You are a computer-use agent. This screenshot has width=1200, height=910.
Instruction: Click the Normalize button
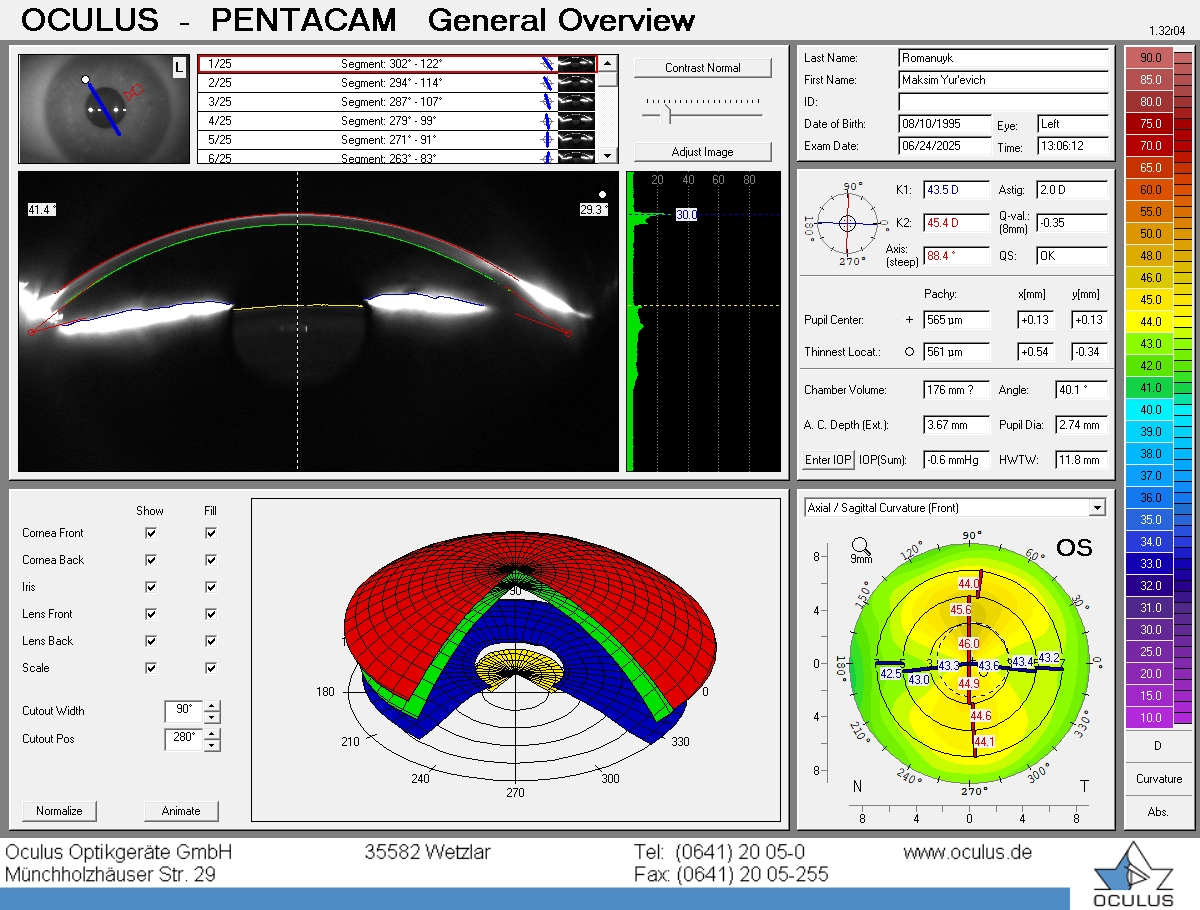tap(60, 811)
